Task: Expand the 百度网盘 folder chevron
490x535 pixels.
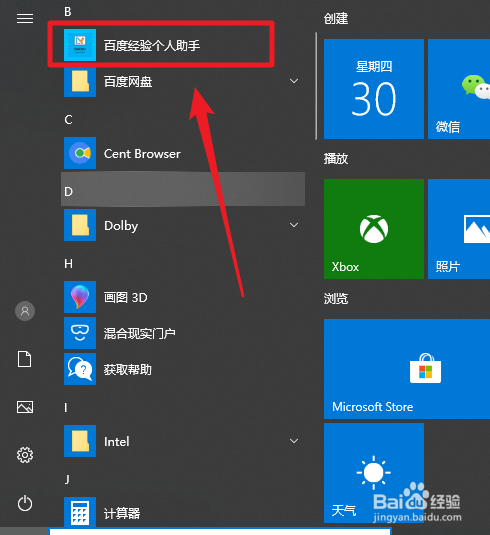Action: pos(294,81)
